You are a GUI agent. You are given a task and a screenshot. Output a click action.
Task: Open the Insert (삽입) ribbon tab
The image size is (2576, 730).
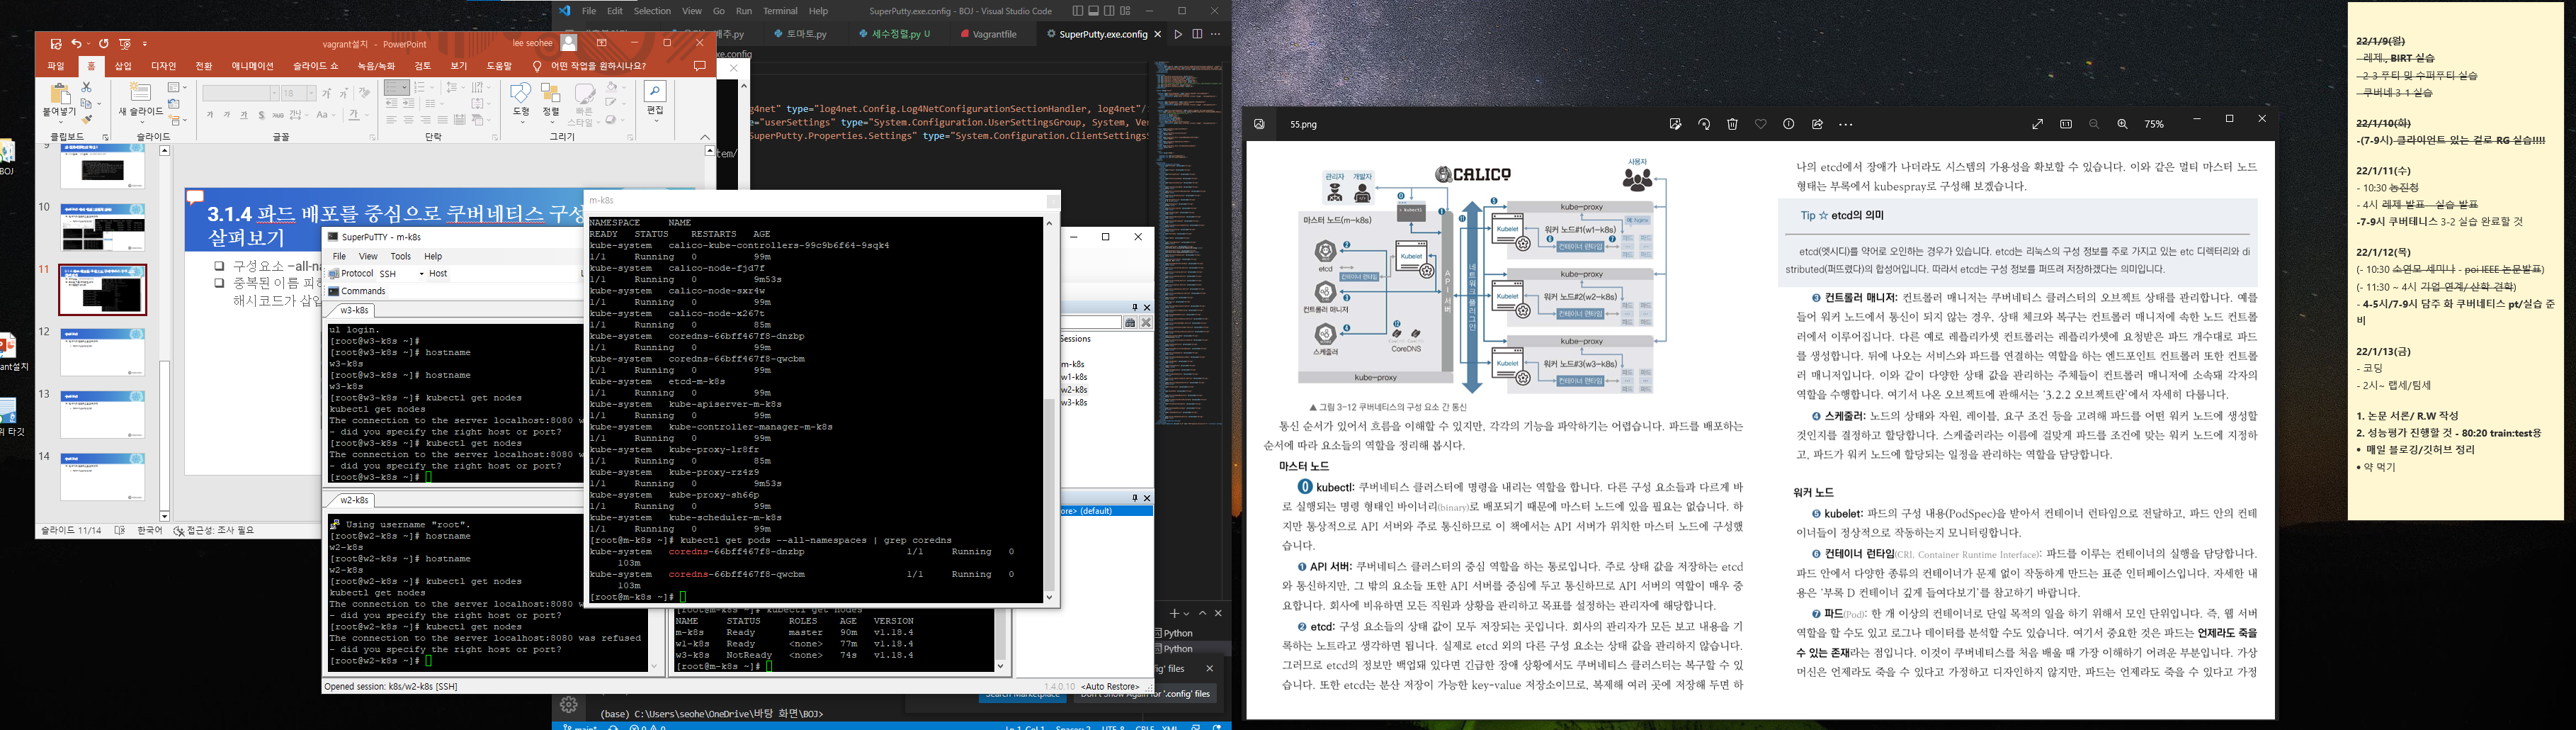pyautogui.click(x=123, y=66)
